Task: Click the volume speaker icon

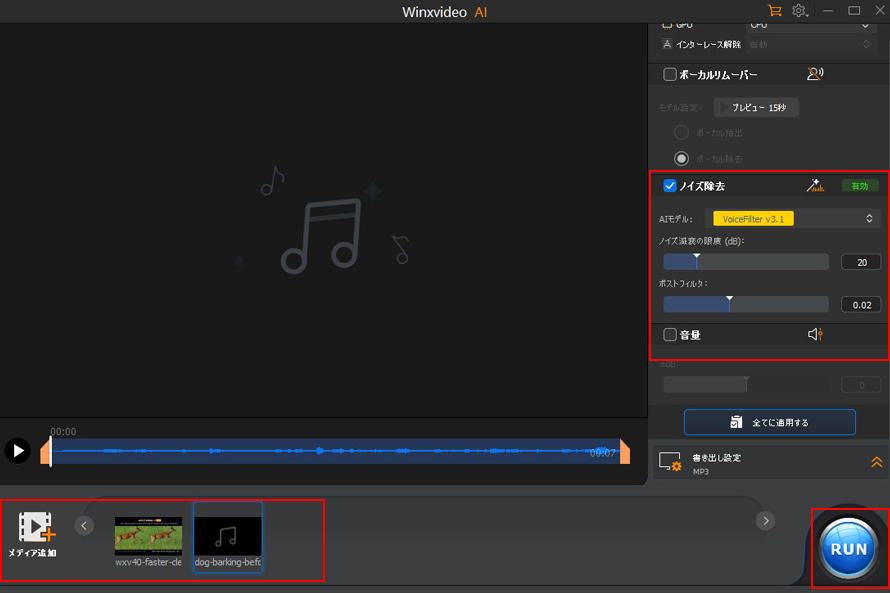Action: tap(815, 334)
